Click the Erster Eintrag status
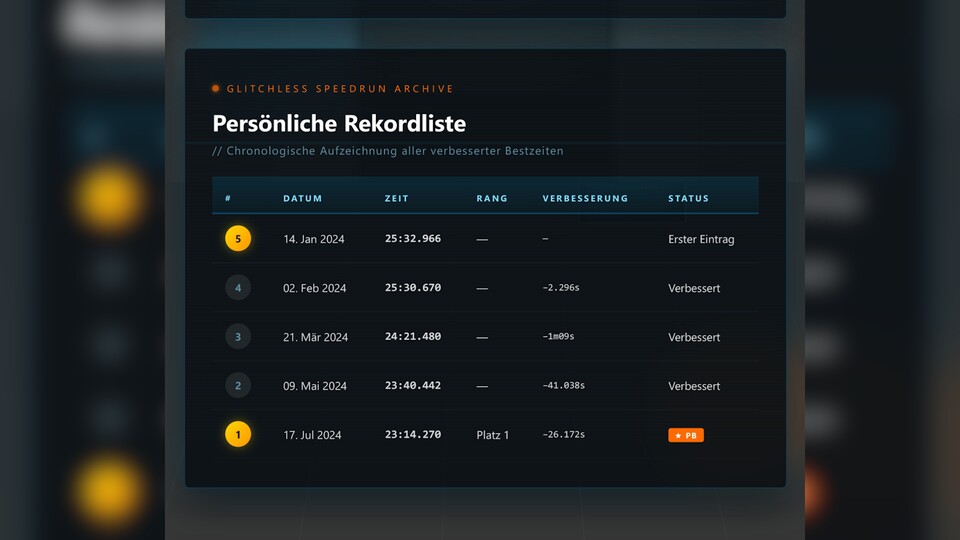This screenshot has width=960, height=540. pyautogui.click(x=701, y=239)
